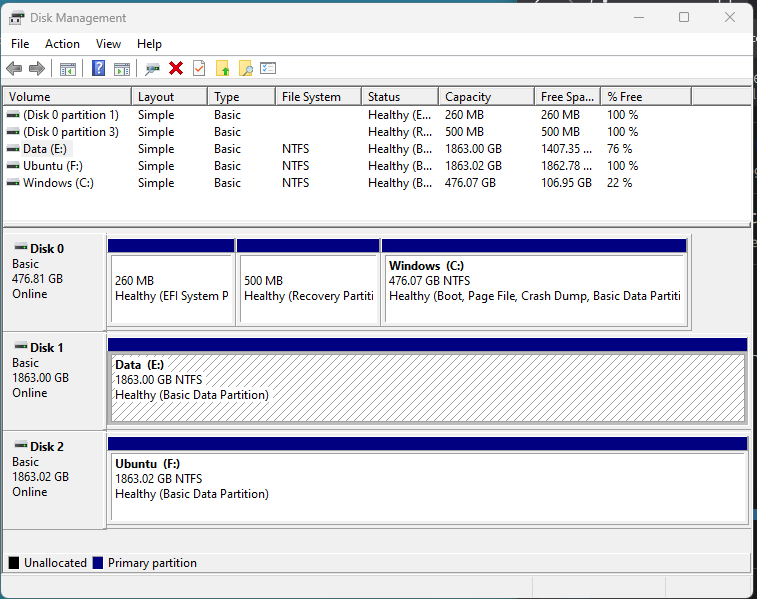Click the "76 %" free cell
Screen dimensions: 757x599
[619, 149]
